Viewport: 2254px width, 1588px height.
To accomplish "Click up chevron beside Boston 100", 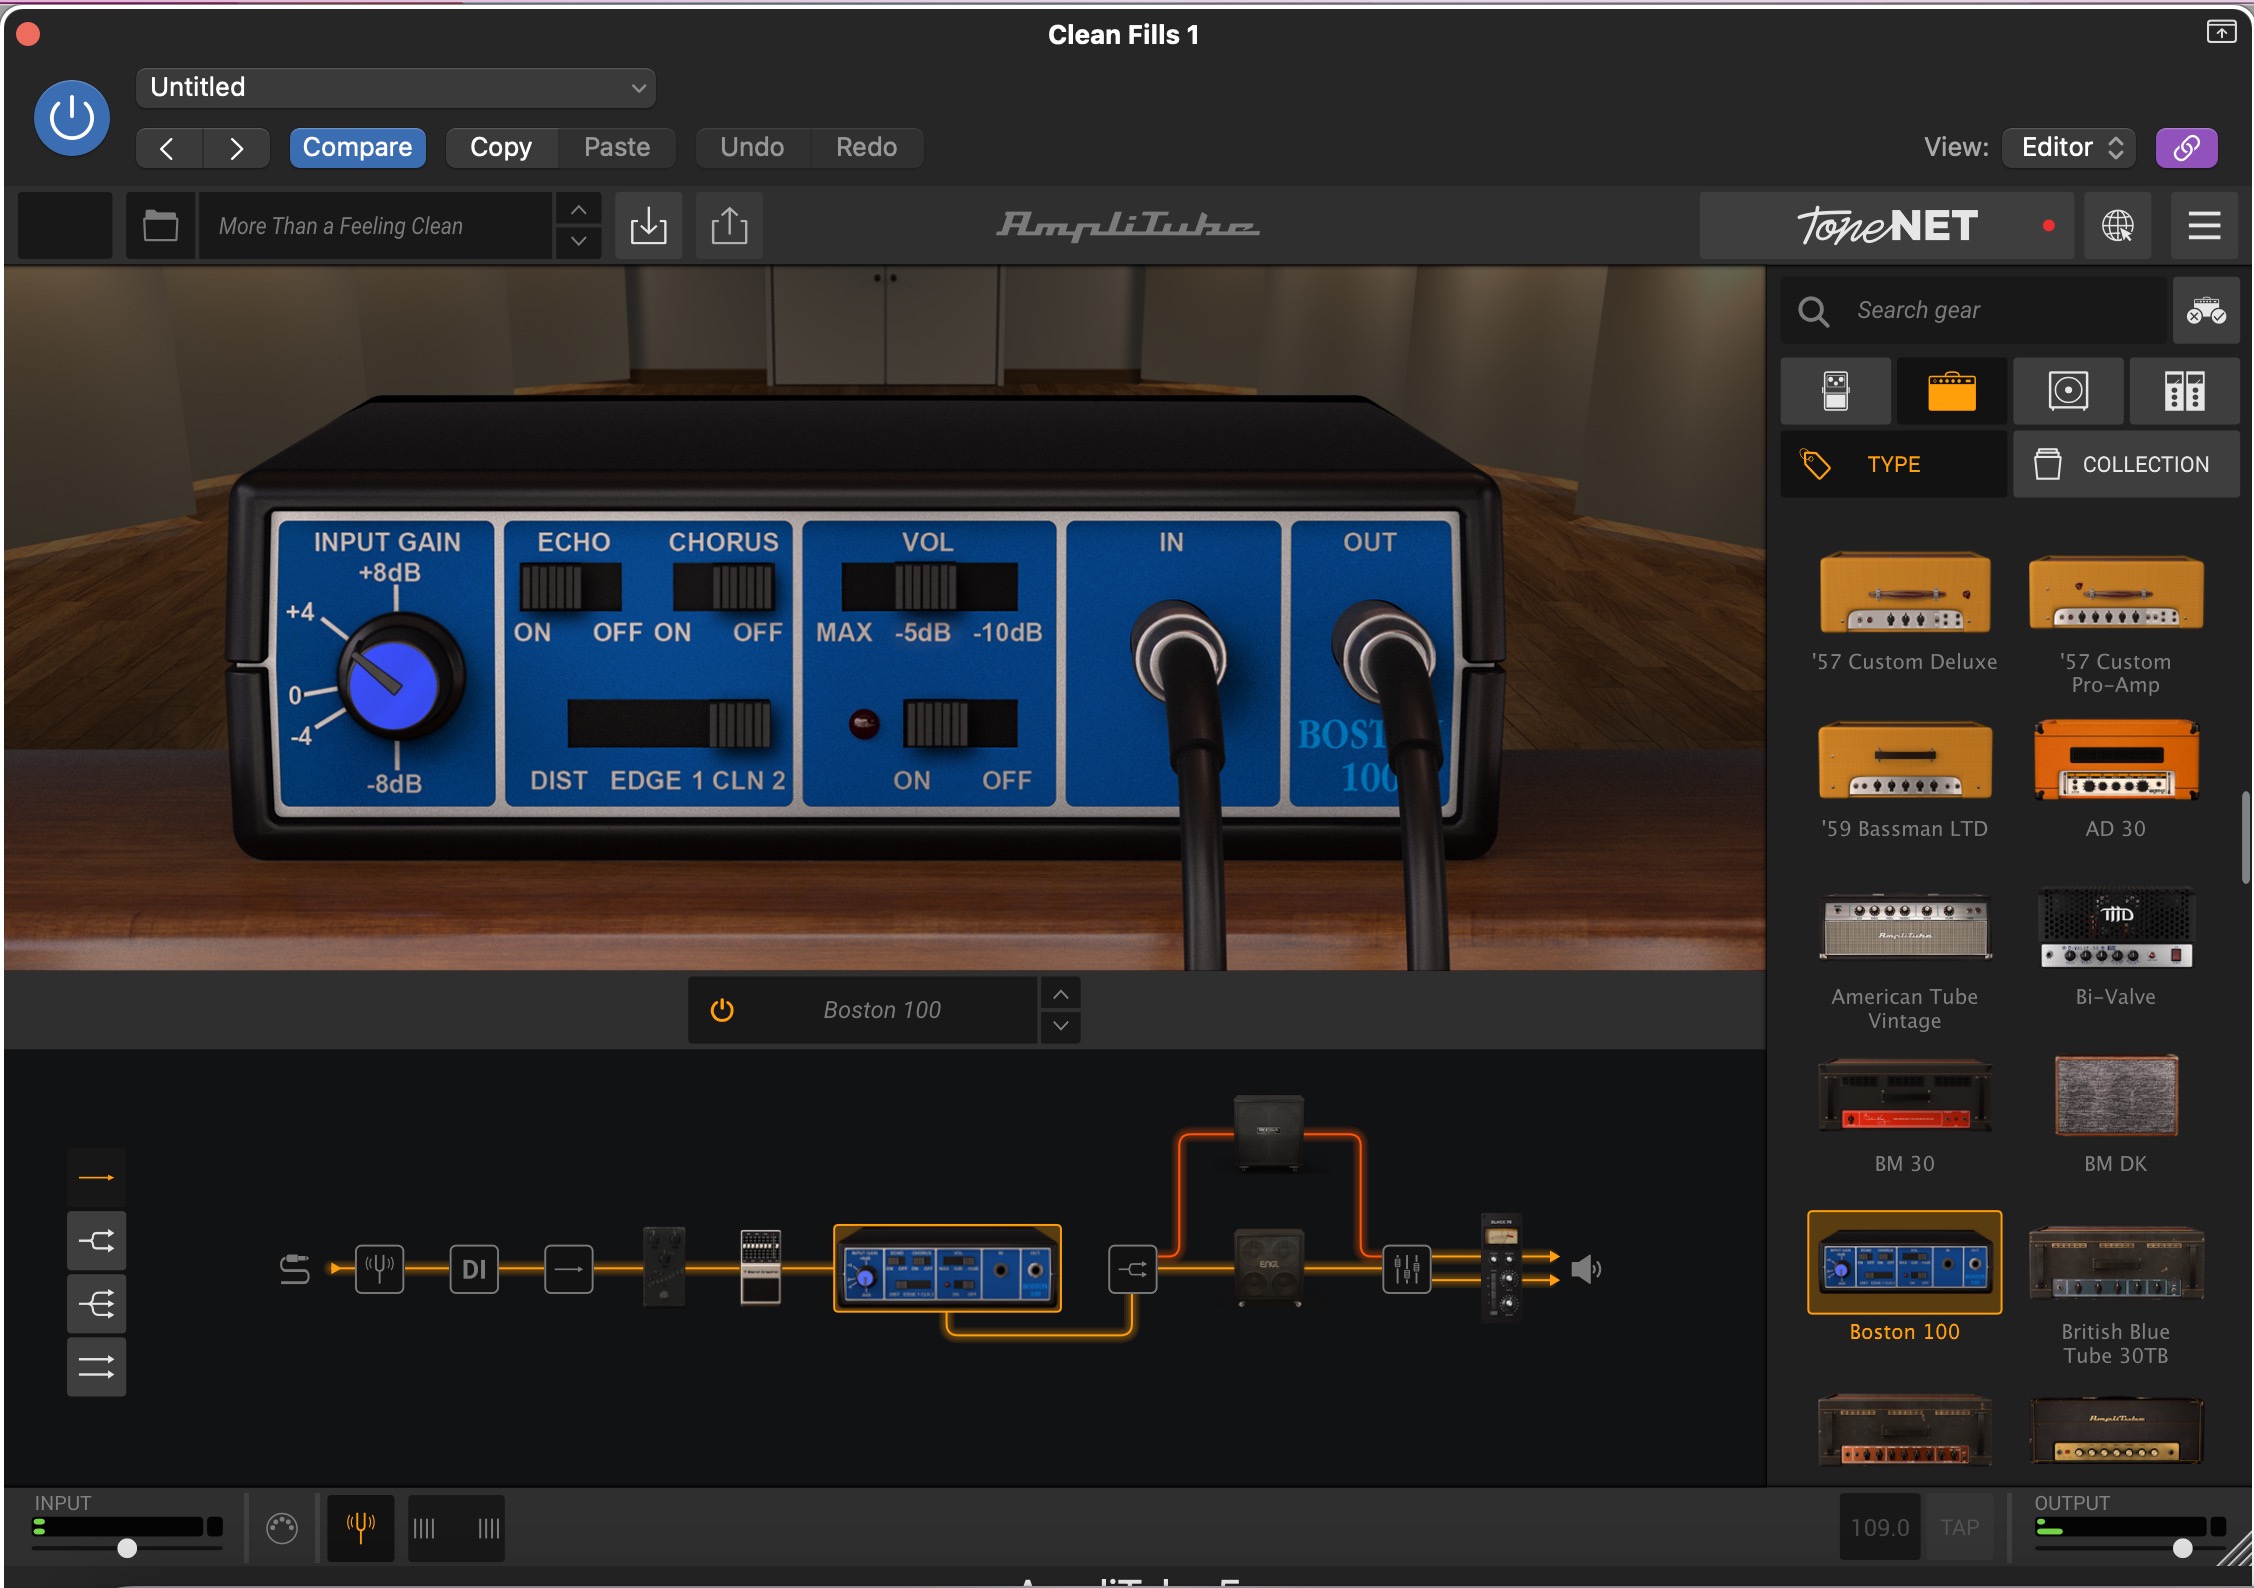I will pyautogui.click(x=1061, y=994).
